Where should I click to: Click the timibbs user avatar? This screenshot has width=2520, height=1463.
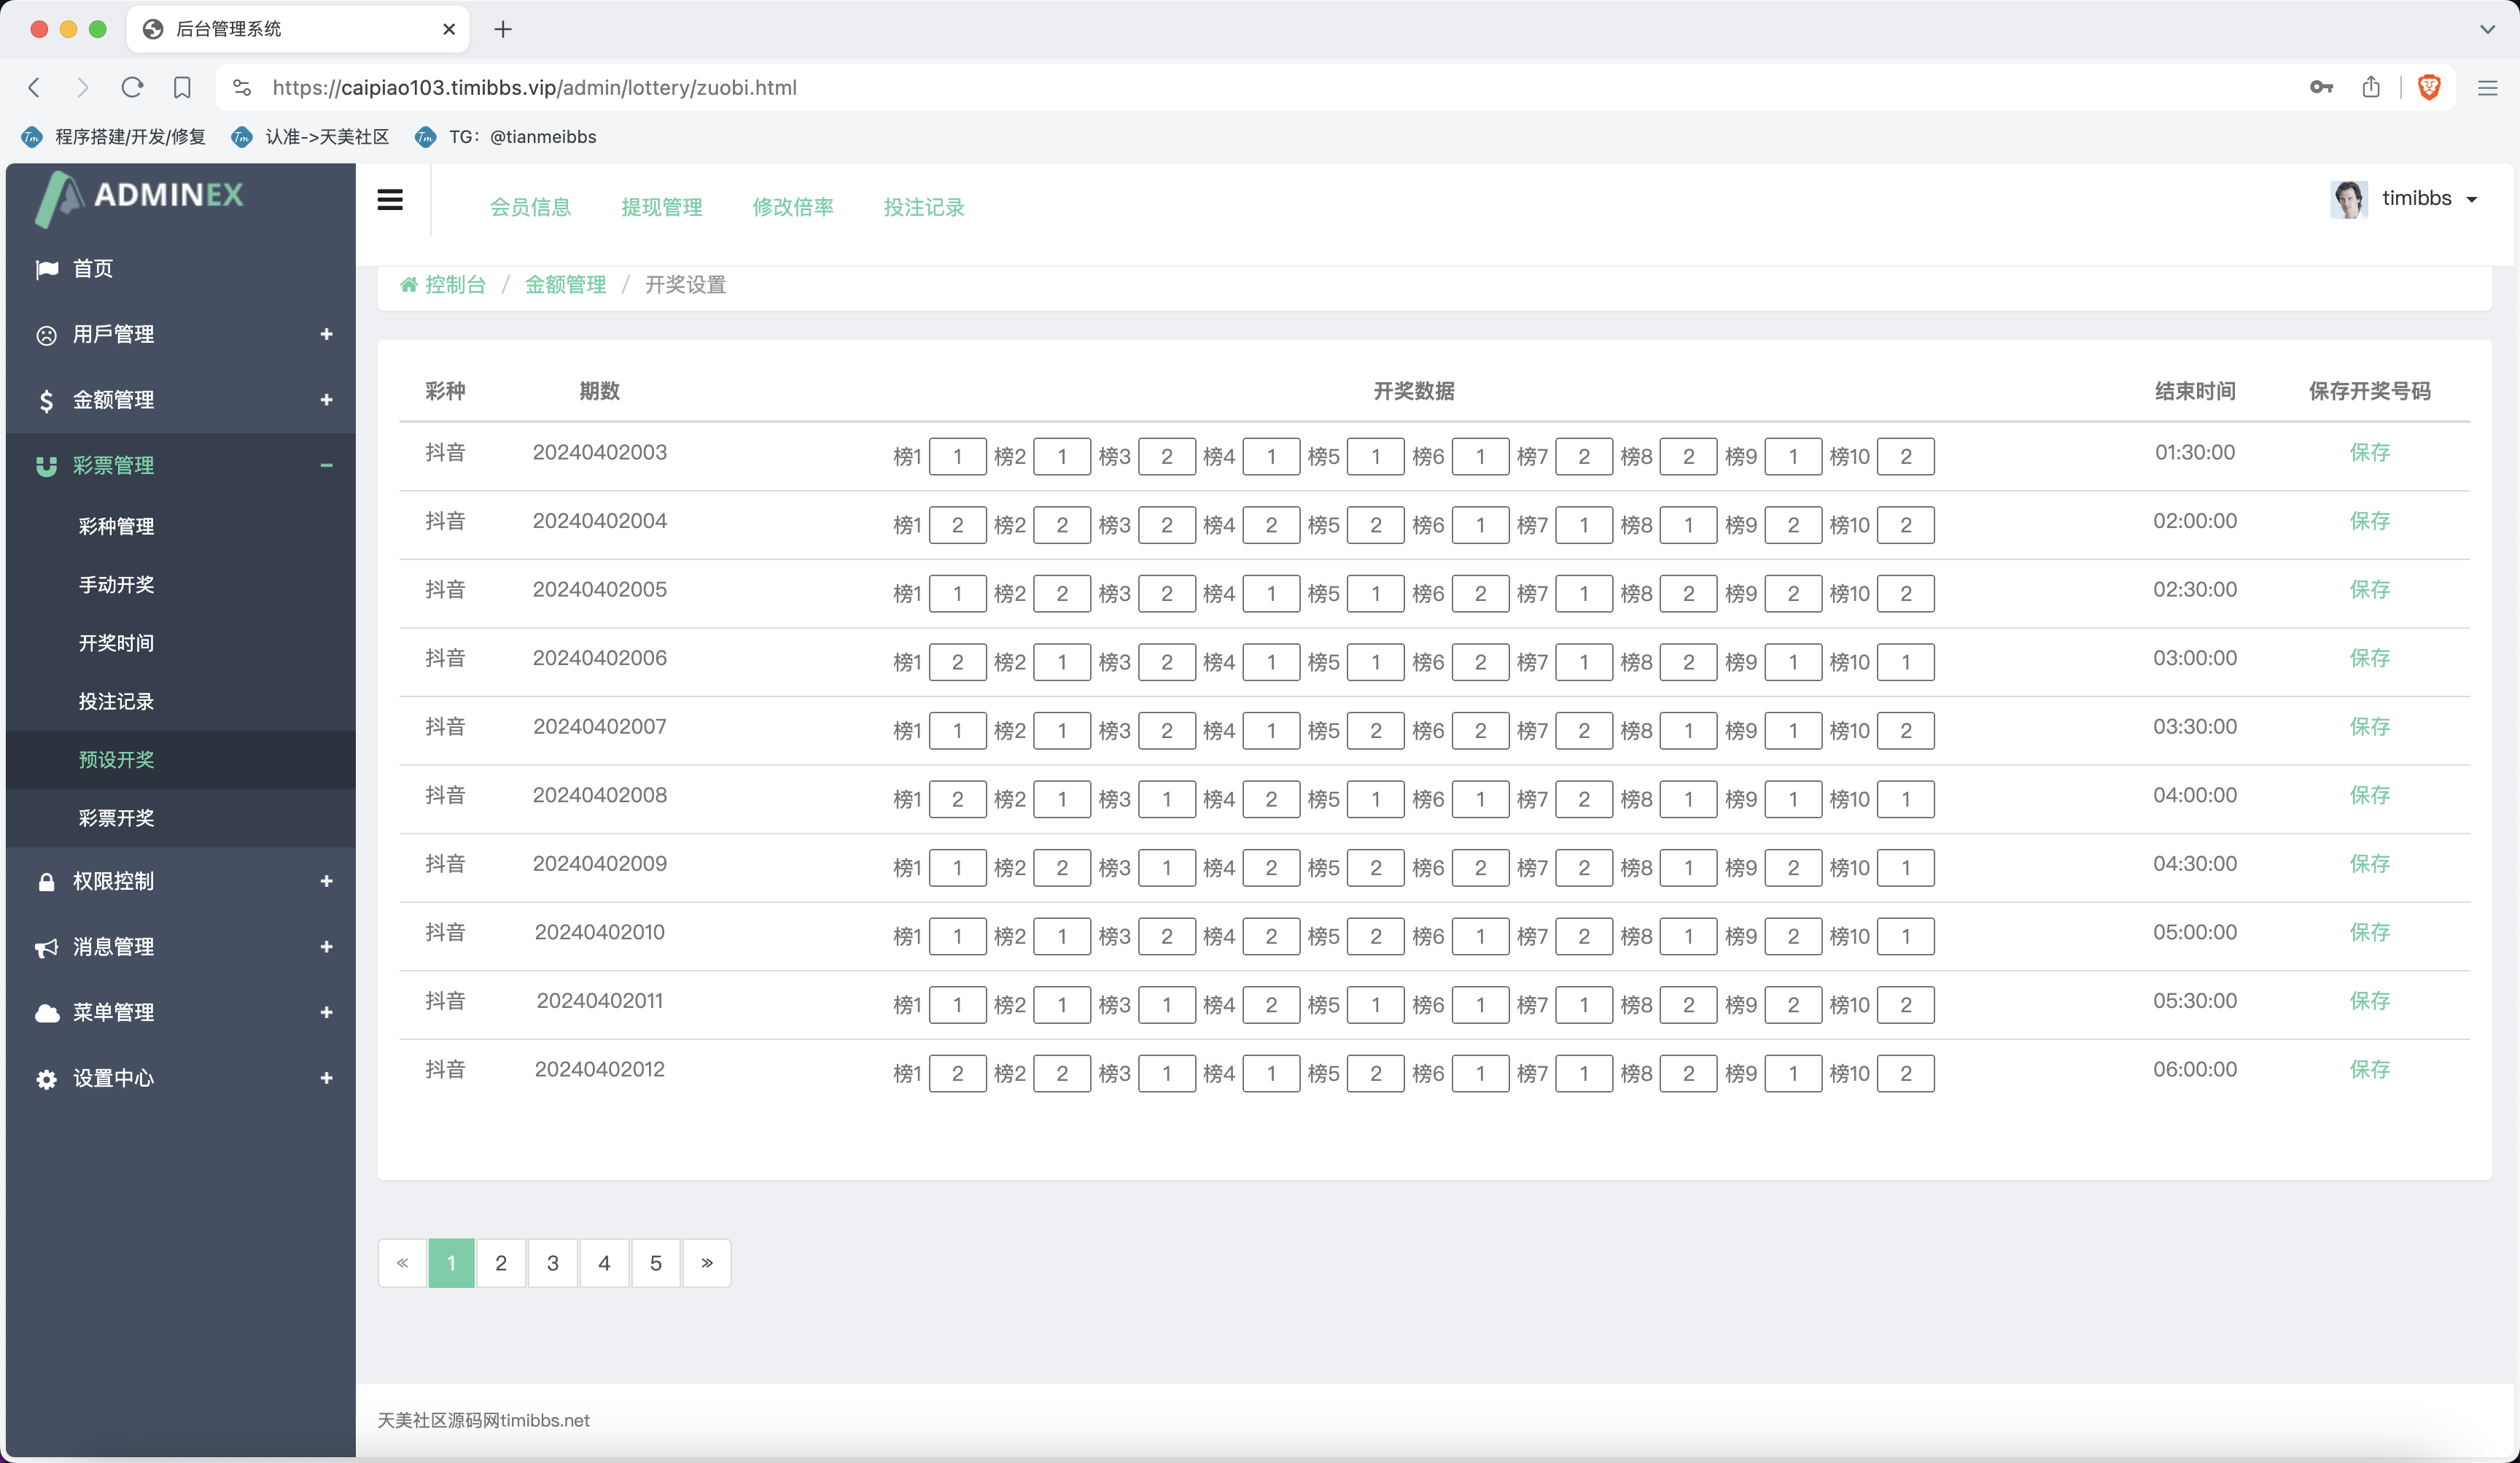click(x=2348, y=199)
